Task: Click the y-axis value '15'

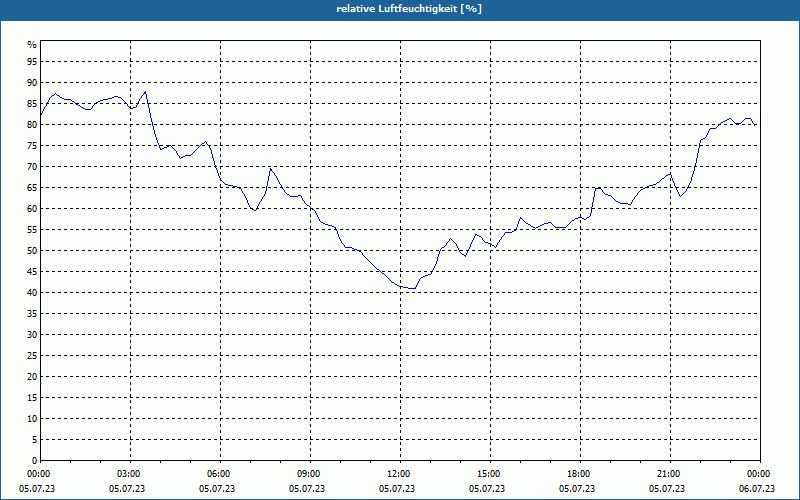Action: tap(32, 397)
